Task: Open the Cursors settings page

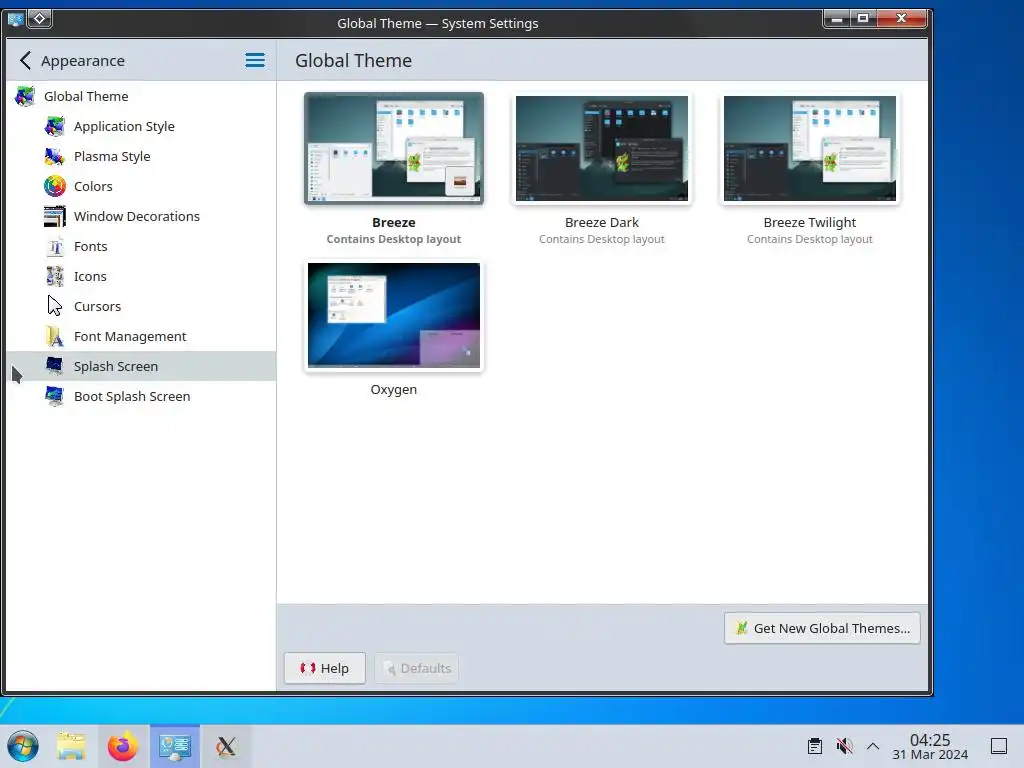Action: 140,306
